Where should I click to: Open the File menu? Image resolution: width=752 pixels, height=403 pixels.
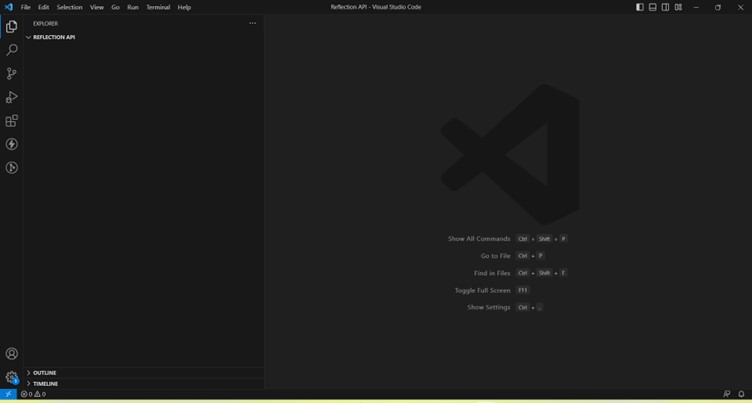(25, 7)
